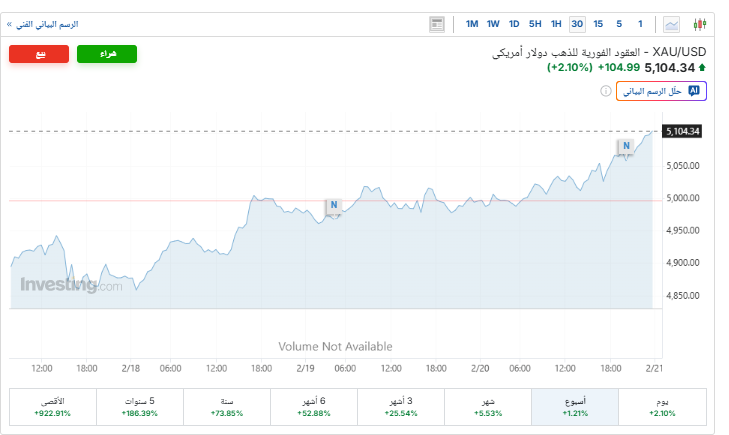Screen dimensions: 729x435
Task: Switch to candlestick chart type
Action: [699, 24]
